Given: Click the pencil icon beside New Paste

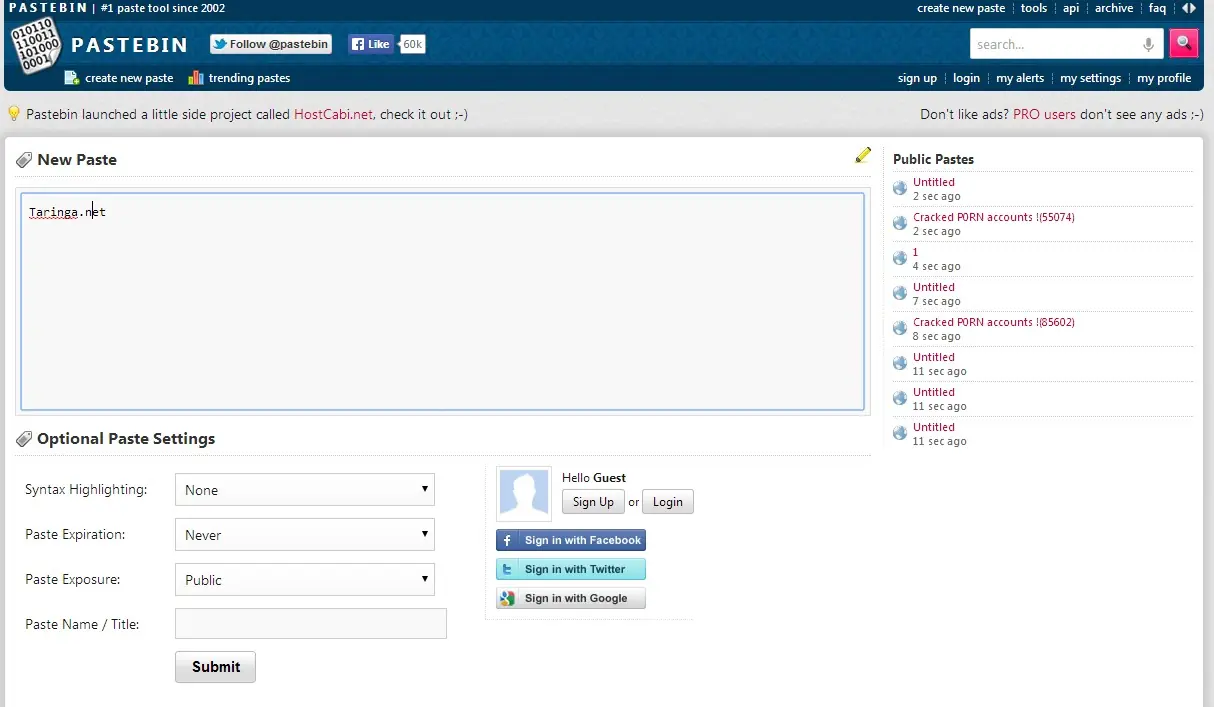Looking at the screenshot, I should (863, 155).
